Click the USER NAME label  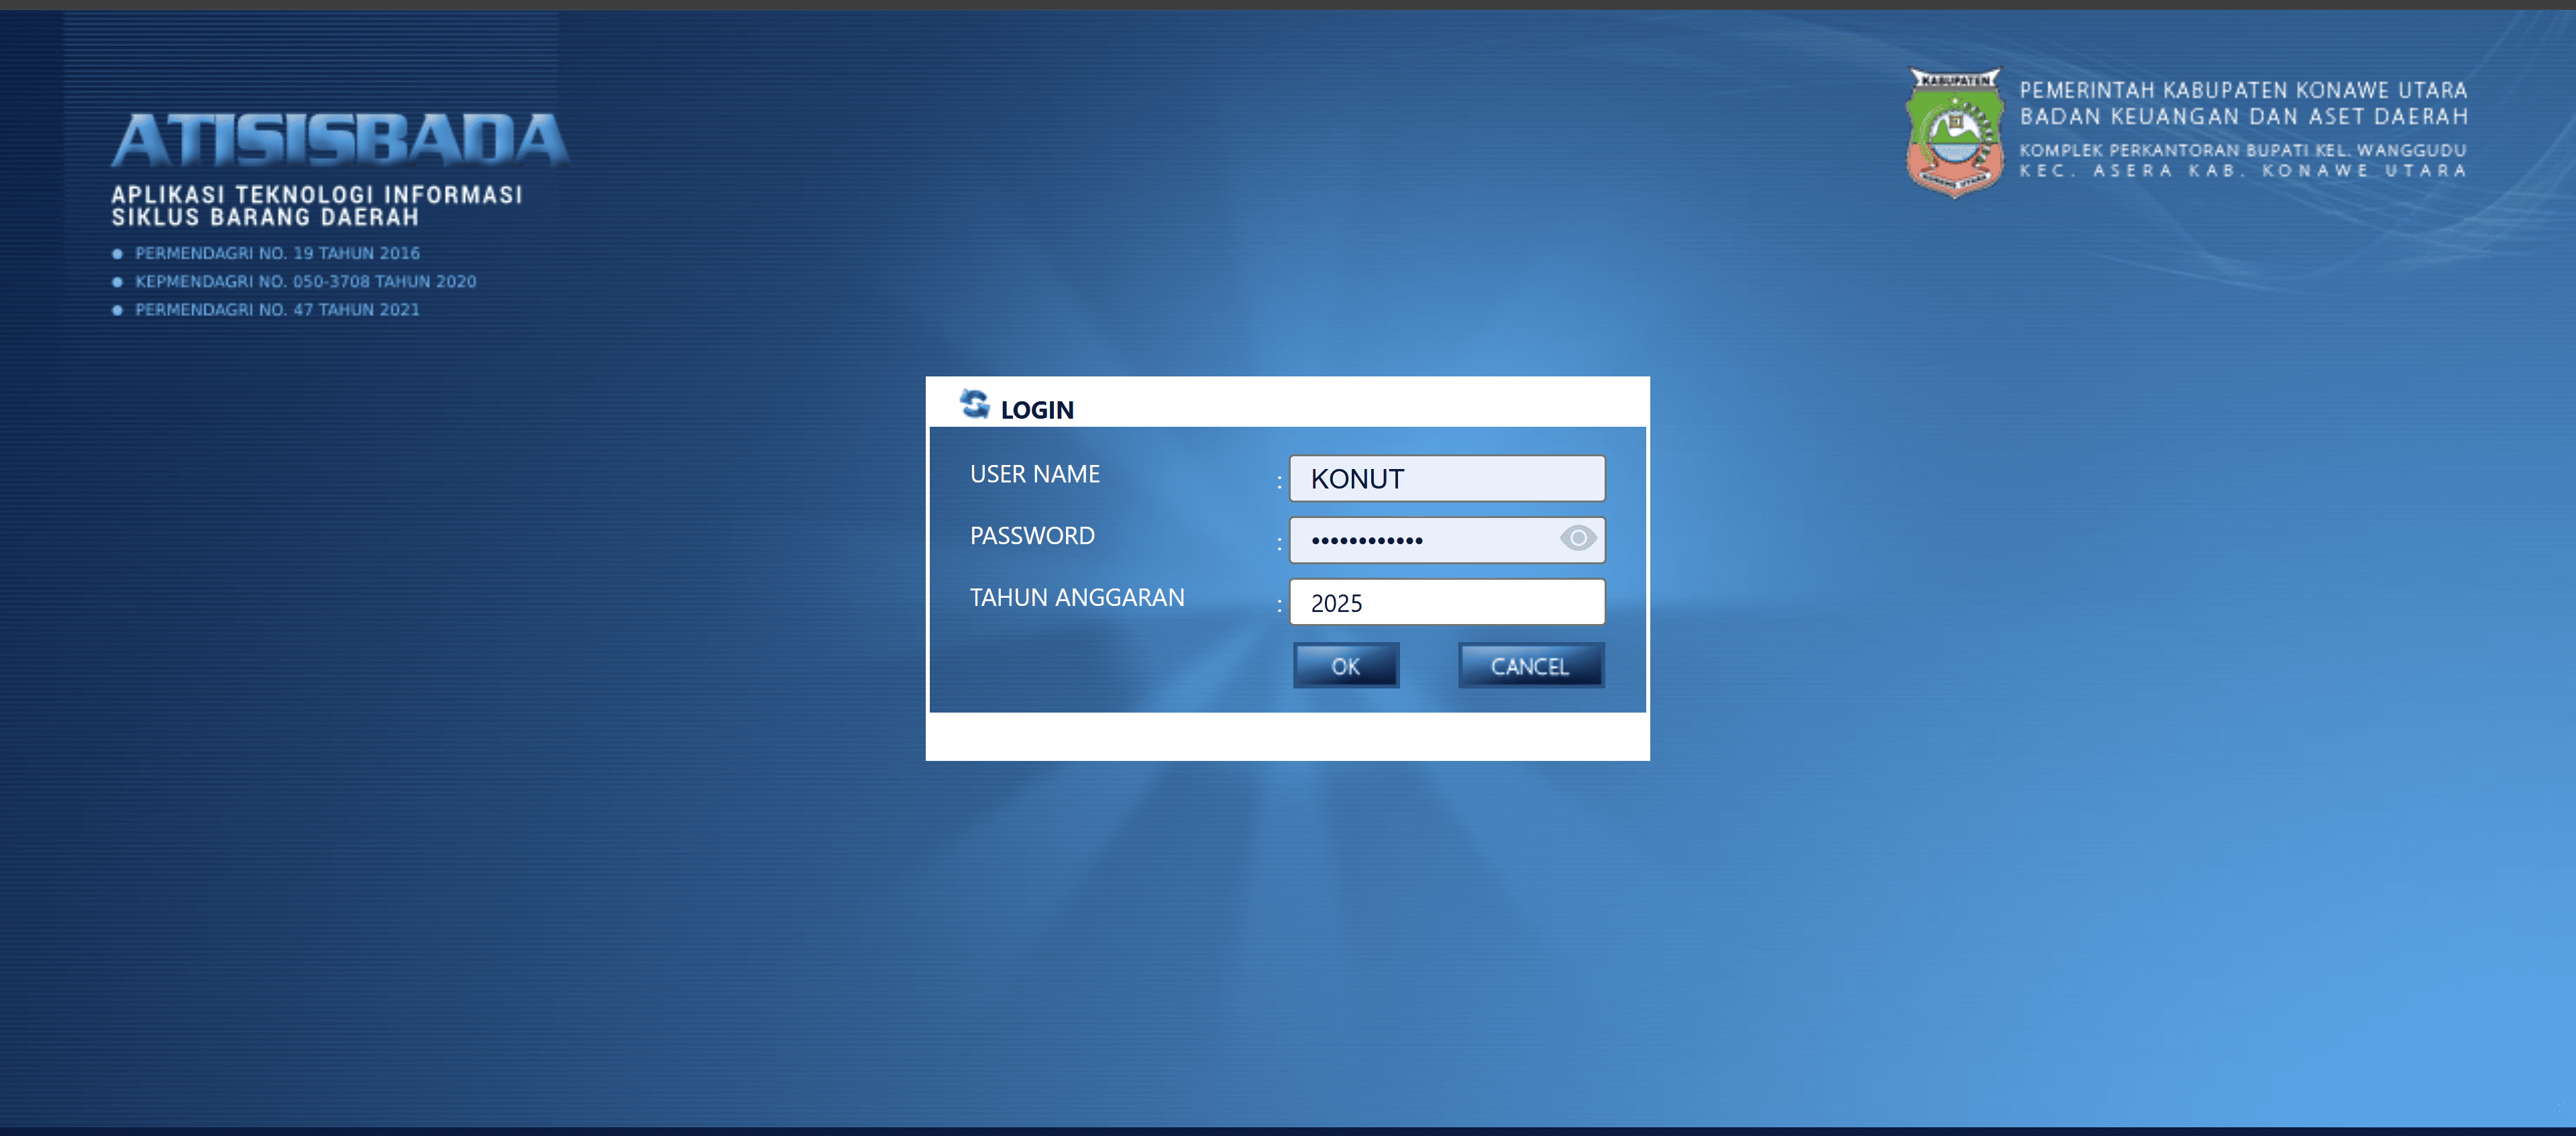[1034, 474]
